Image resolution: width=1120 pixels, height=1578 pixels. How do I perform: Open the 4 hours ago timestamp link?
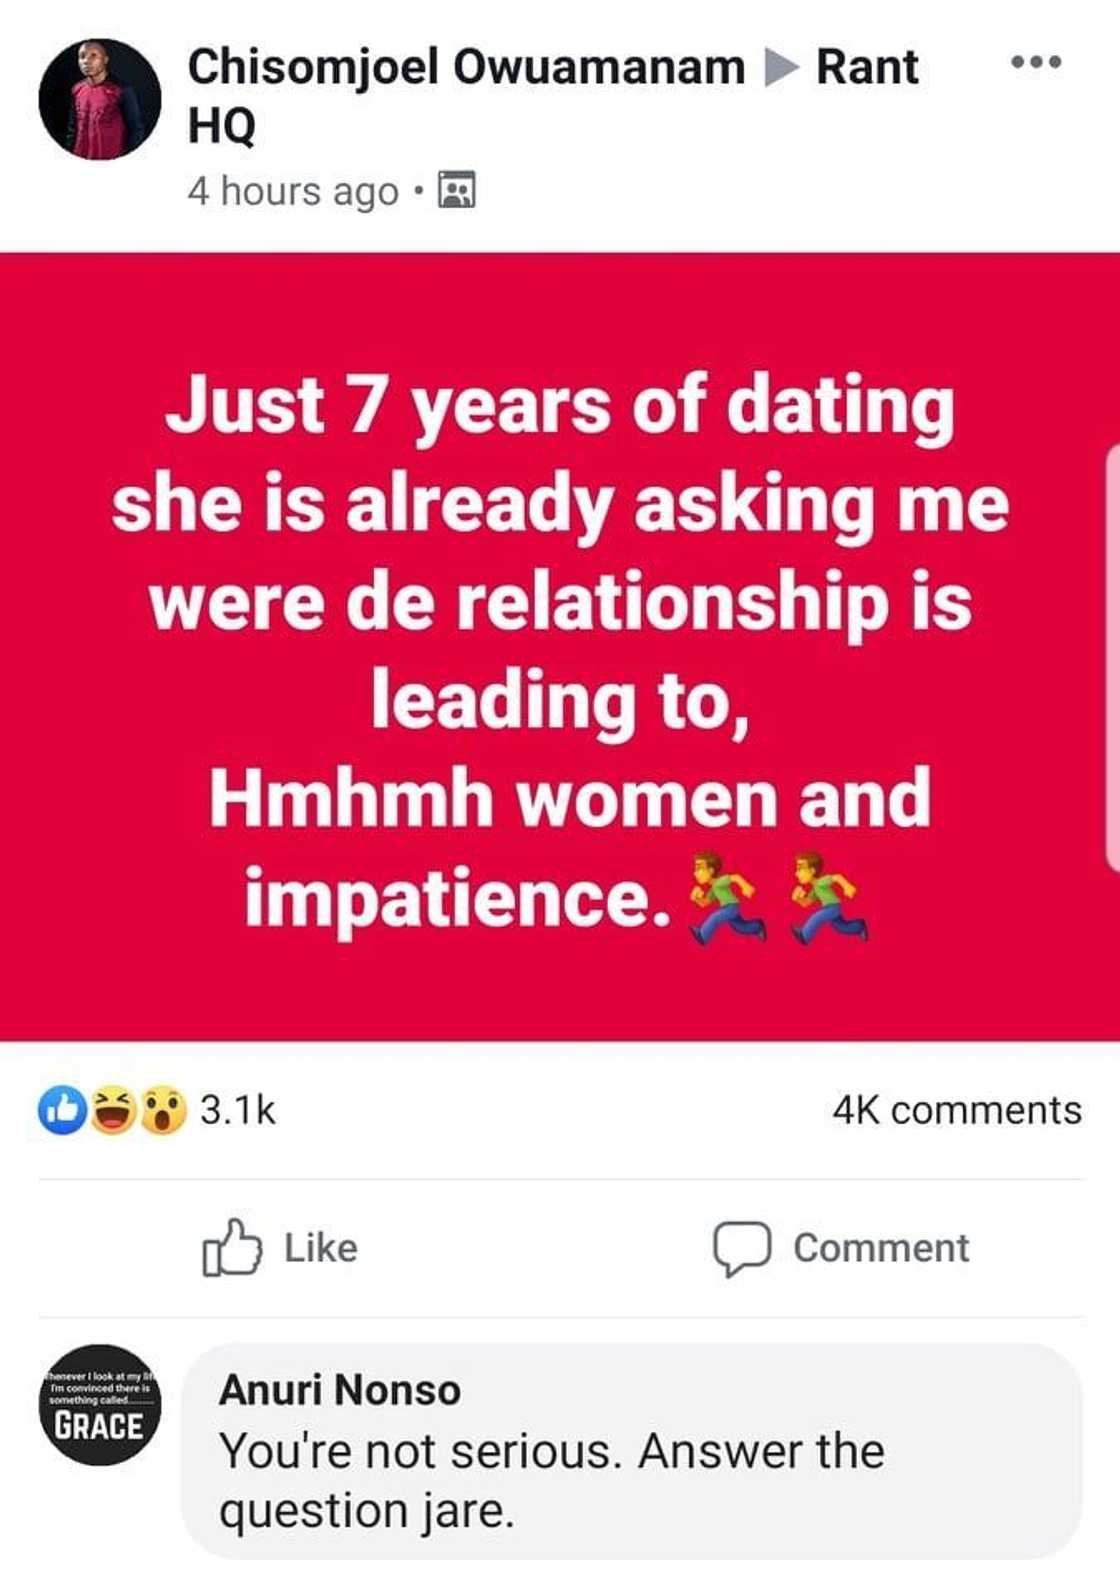(290, 191)
